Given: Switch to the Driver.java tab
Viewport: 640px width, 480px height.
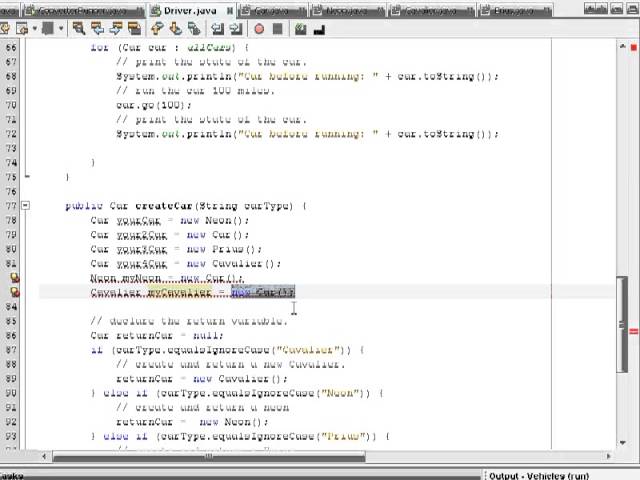Looking at the screenshot, I should pos(190,11).
